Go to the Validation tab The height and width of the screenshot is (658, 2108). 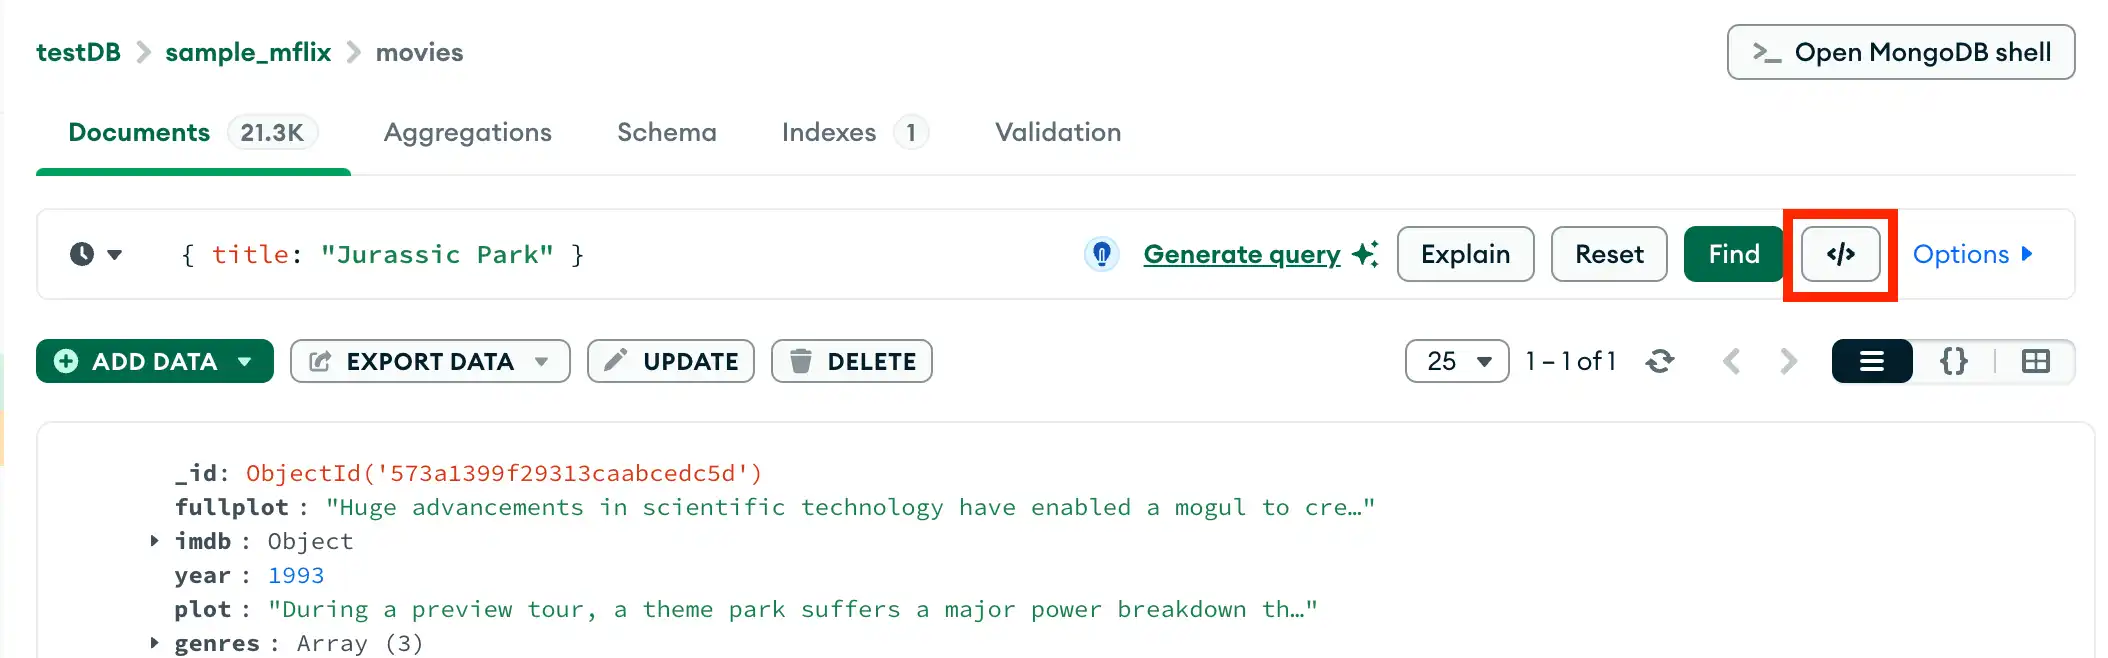(x=1058, y=132)
